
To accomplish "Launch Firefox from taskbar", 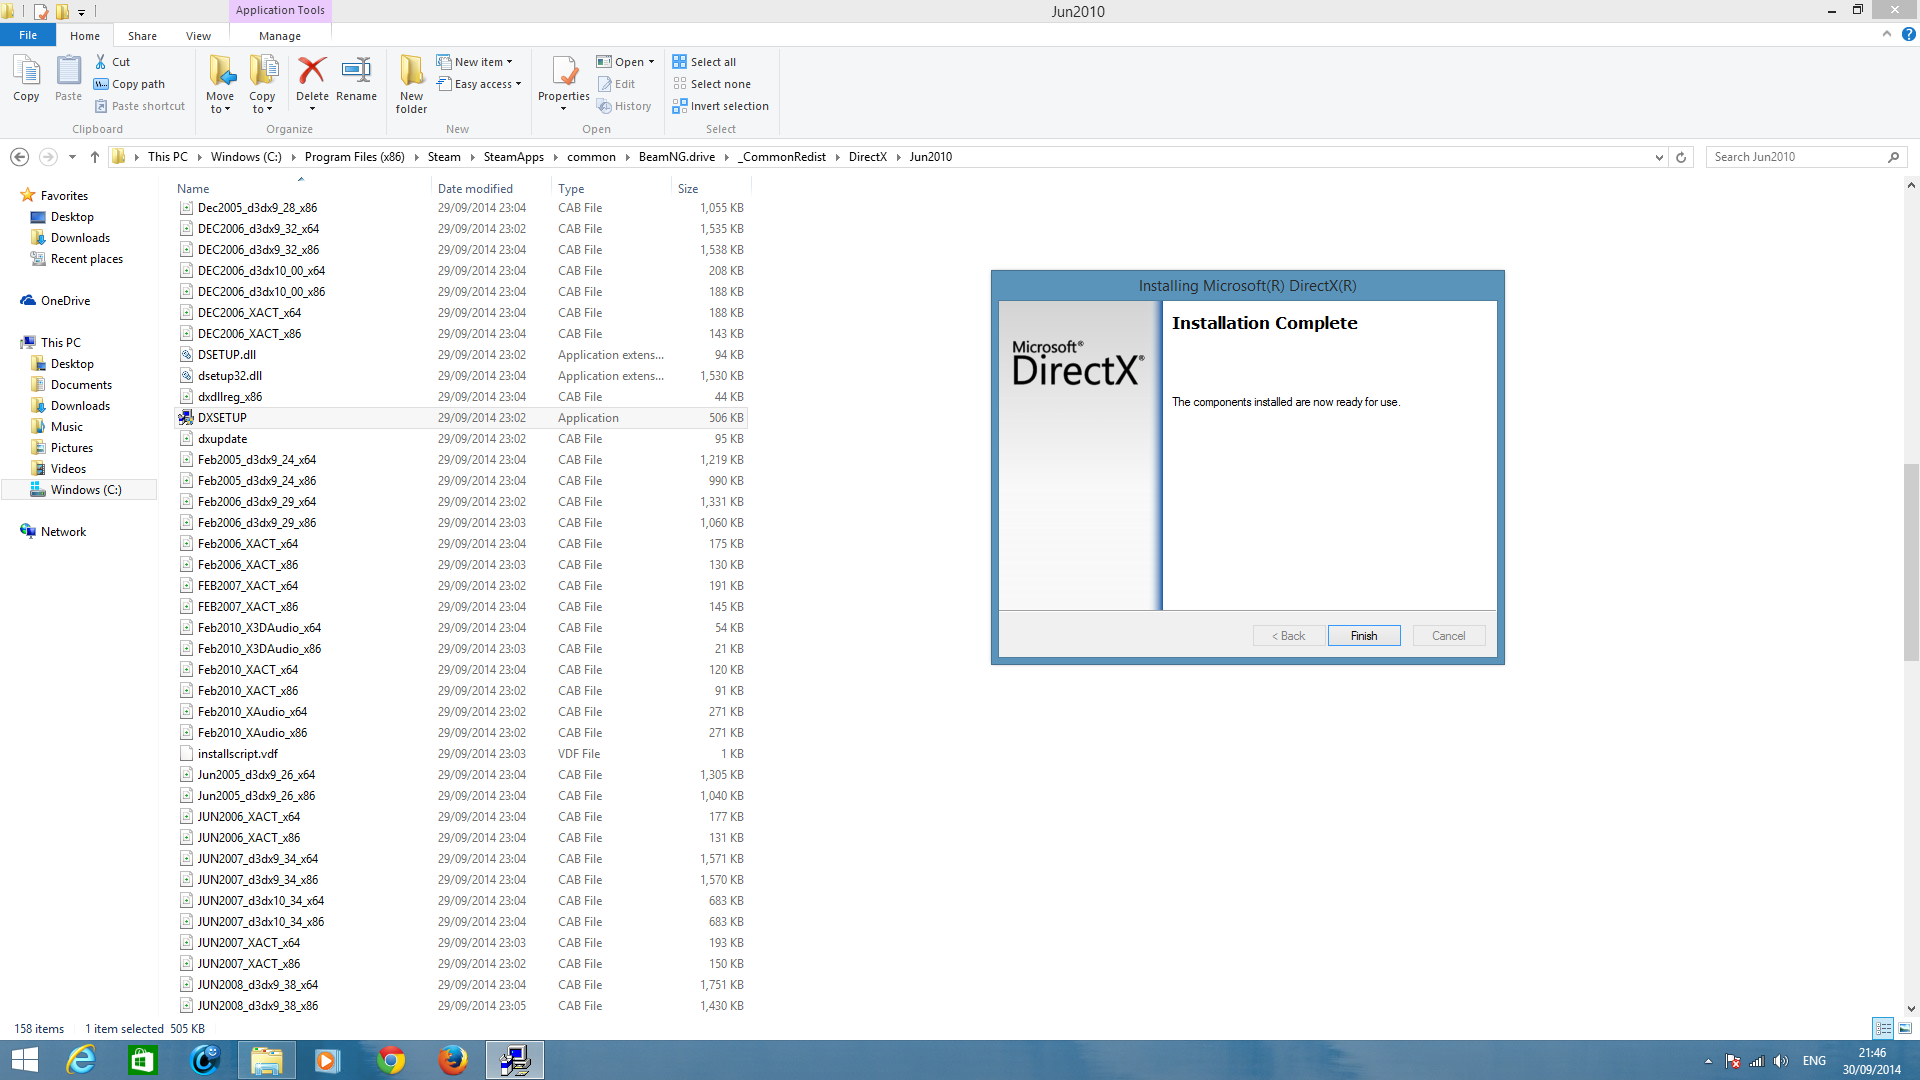I will (x=453, y=1060).
